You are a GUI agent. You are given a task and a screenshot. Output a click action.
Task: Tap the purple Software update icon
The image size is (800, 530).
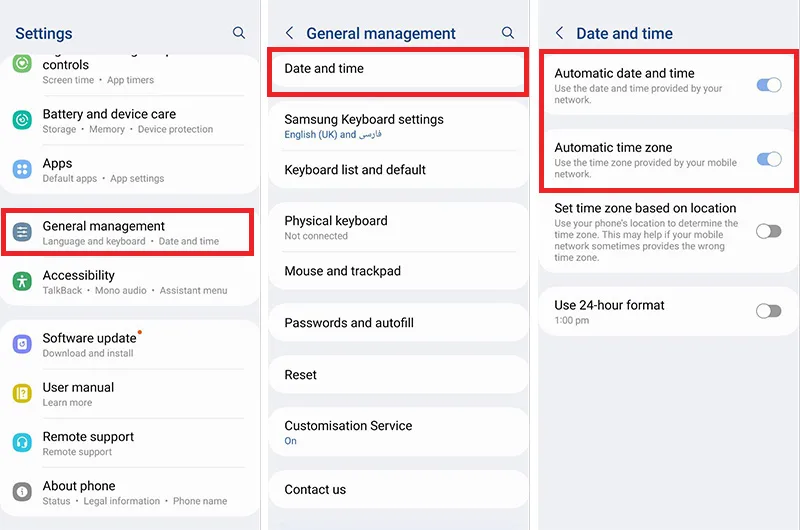(22, 344)
